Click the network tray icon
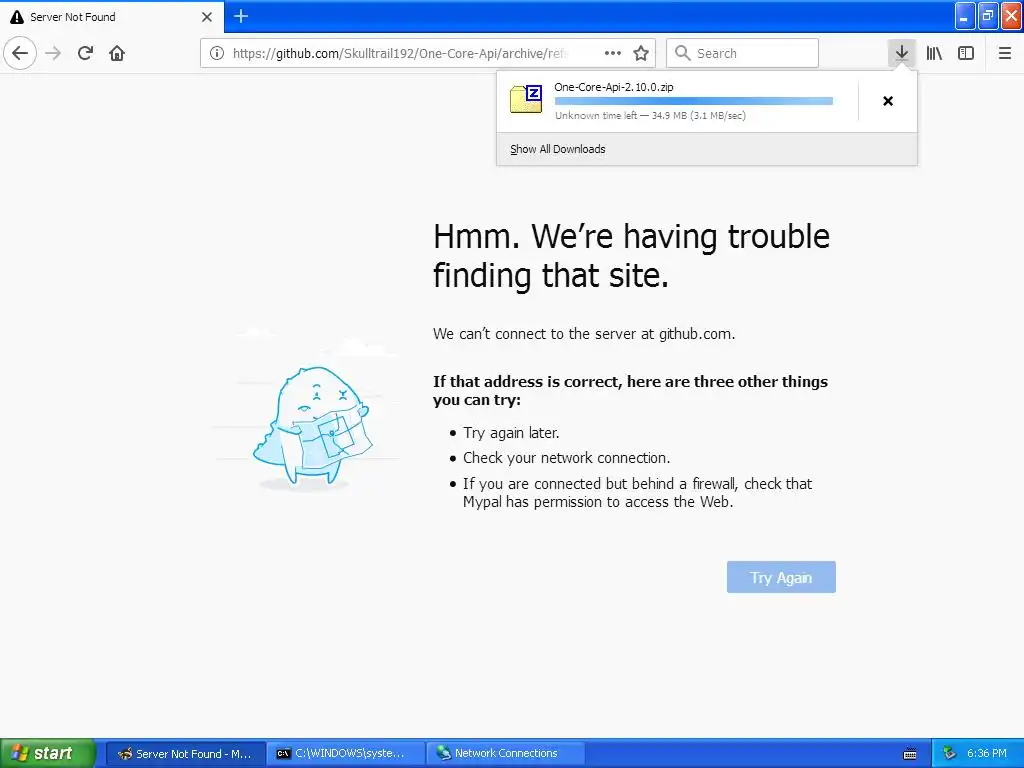 click(950, 754)
